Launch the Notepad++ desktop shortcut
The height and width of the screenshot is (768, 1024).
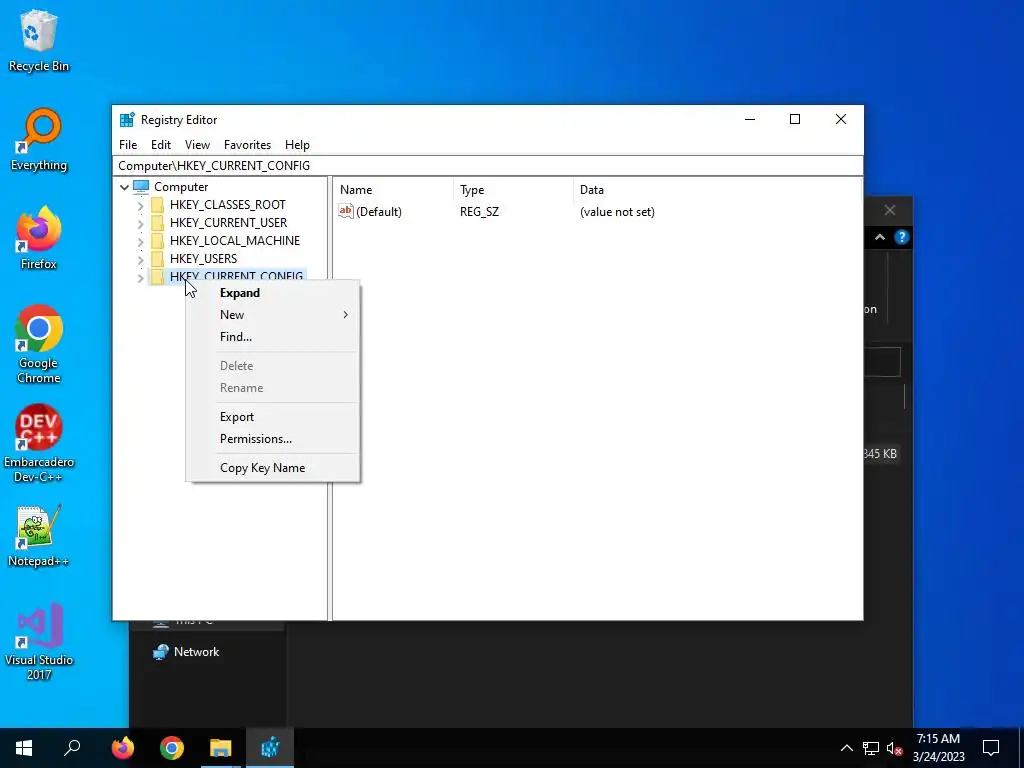[x=39, y=535]
